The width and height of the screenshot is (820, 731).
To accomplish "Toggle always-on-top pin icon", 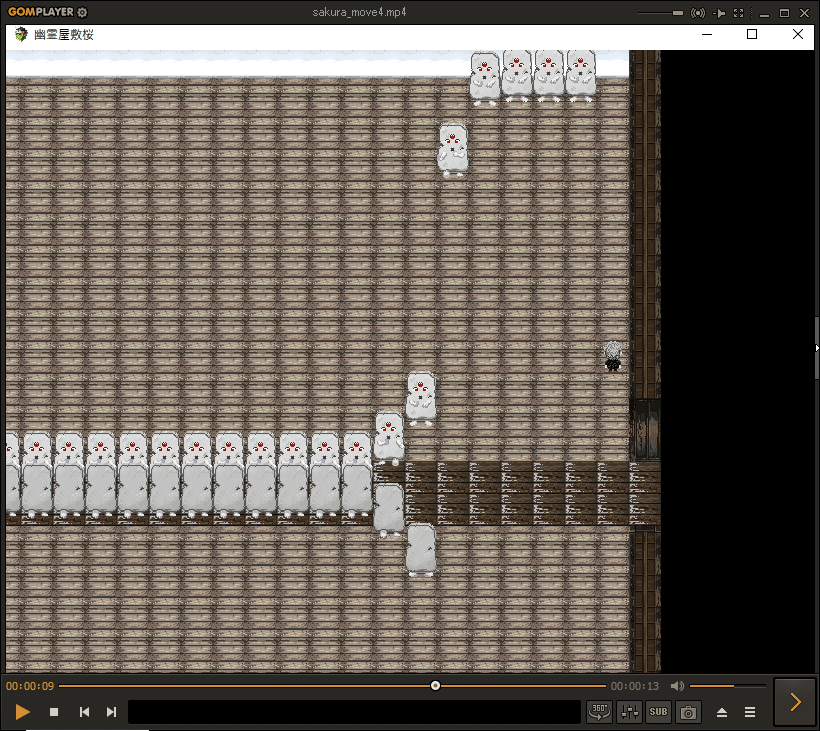I will tap(719, 13).
